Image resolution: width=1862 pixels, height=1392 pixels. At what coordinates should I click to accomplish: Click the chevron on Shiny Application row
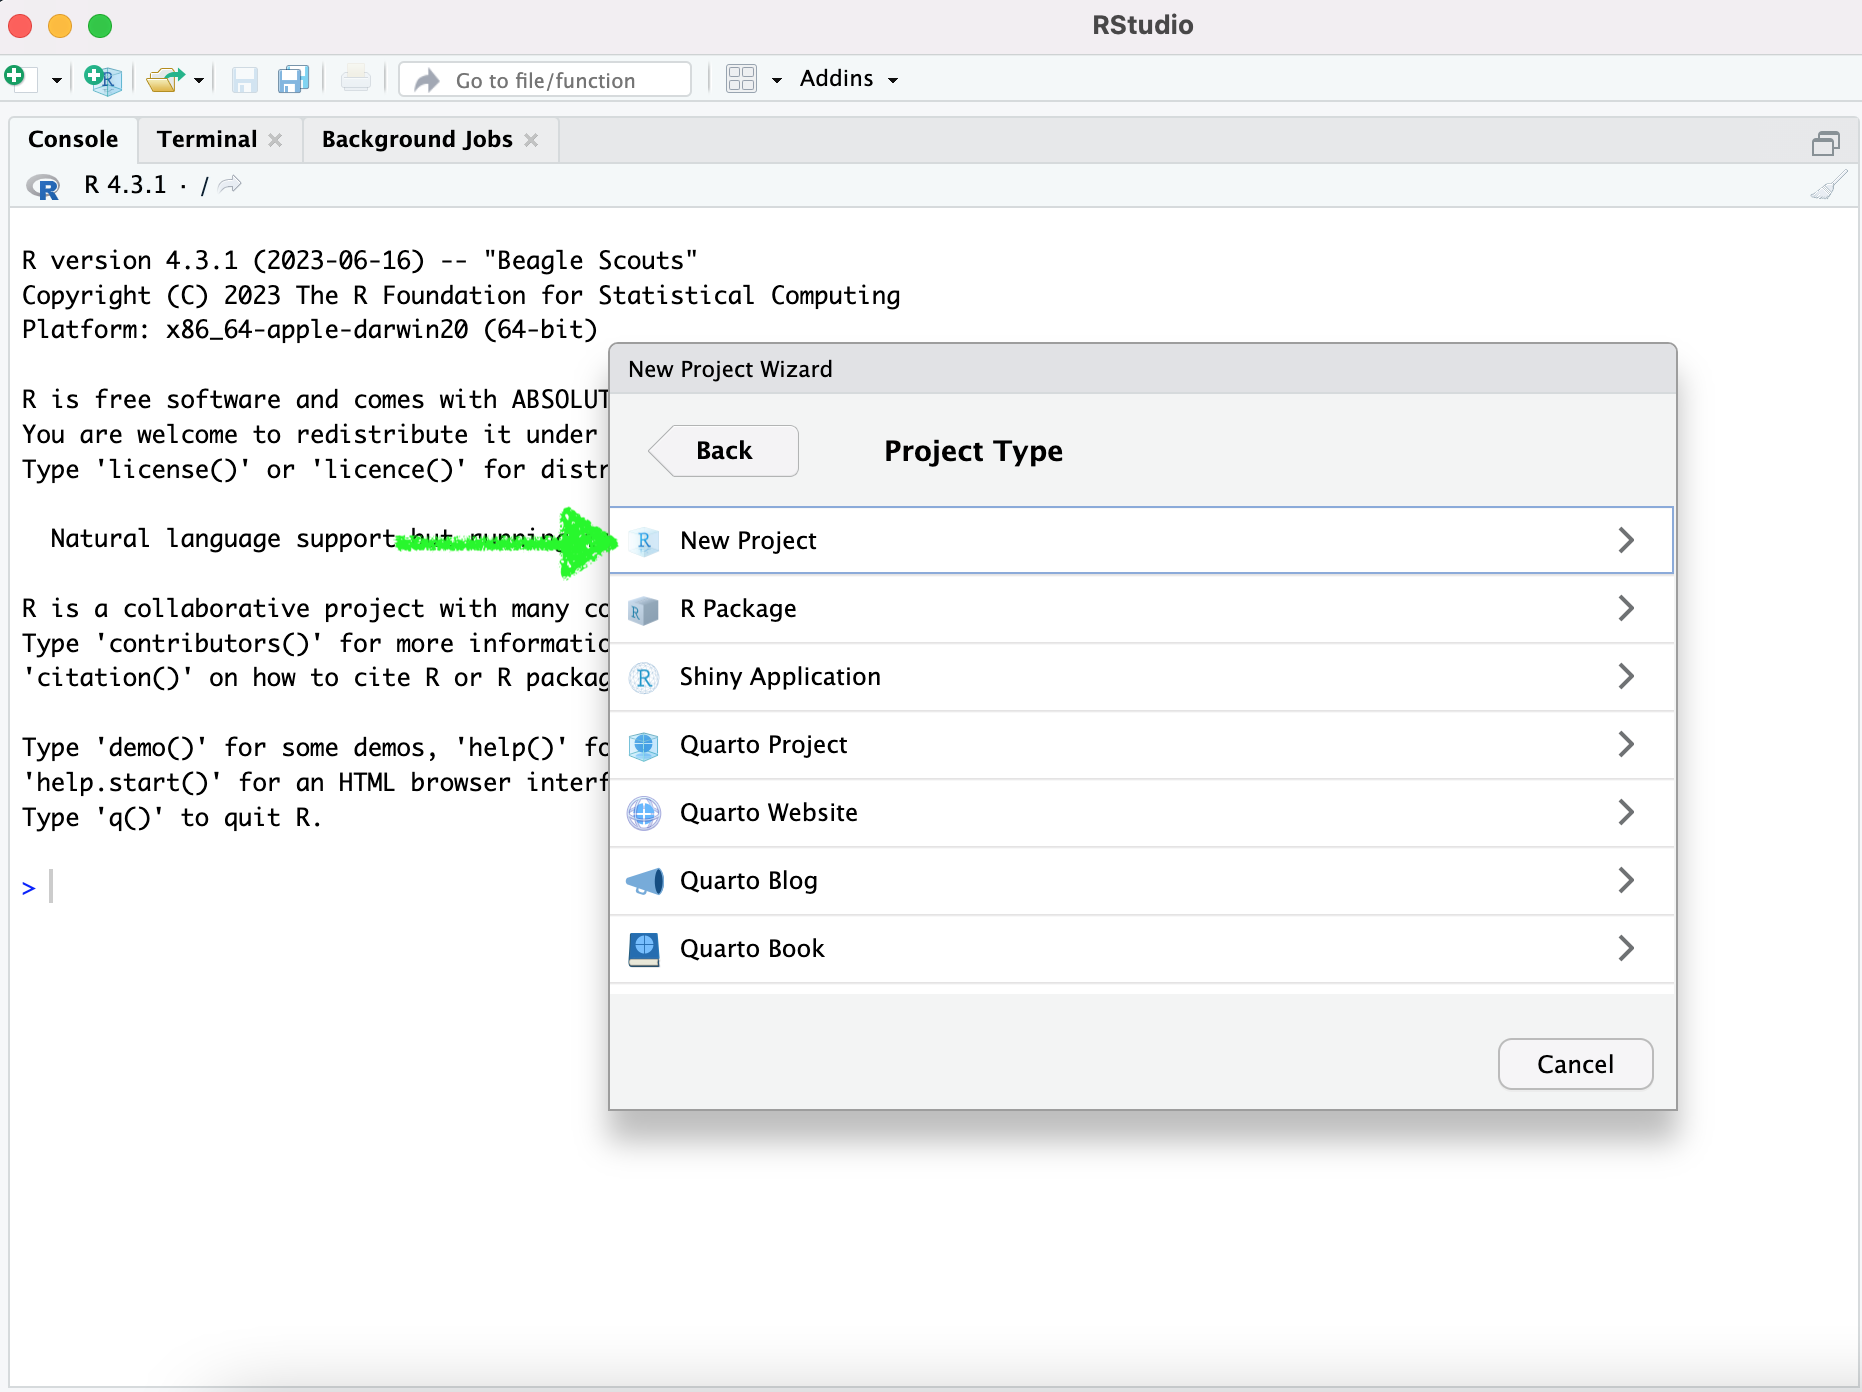[1626, 676]
